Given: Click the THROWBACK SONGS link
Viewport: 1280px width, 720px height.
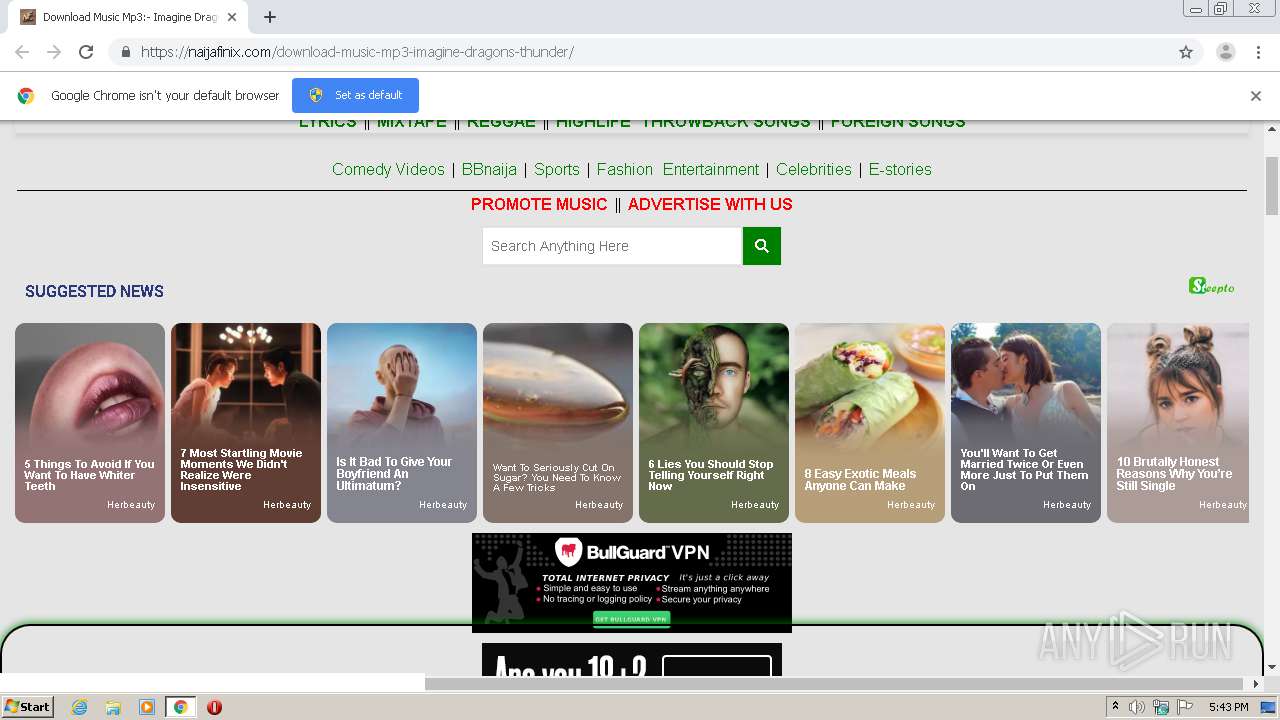Looking at the screenshot, I should (726, 123).
